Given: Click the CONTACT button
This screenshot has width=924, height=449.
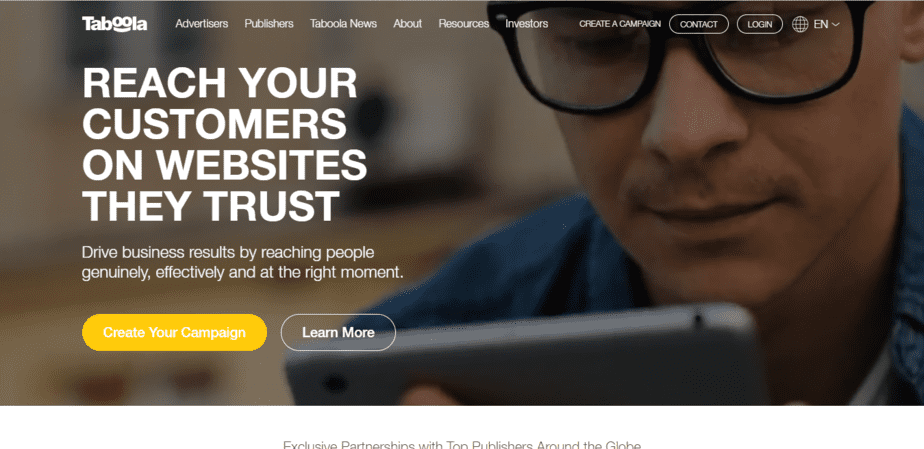Looking at the screenshot, I should (x=699, y=24).
